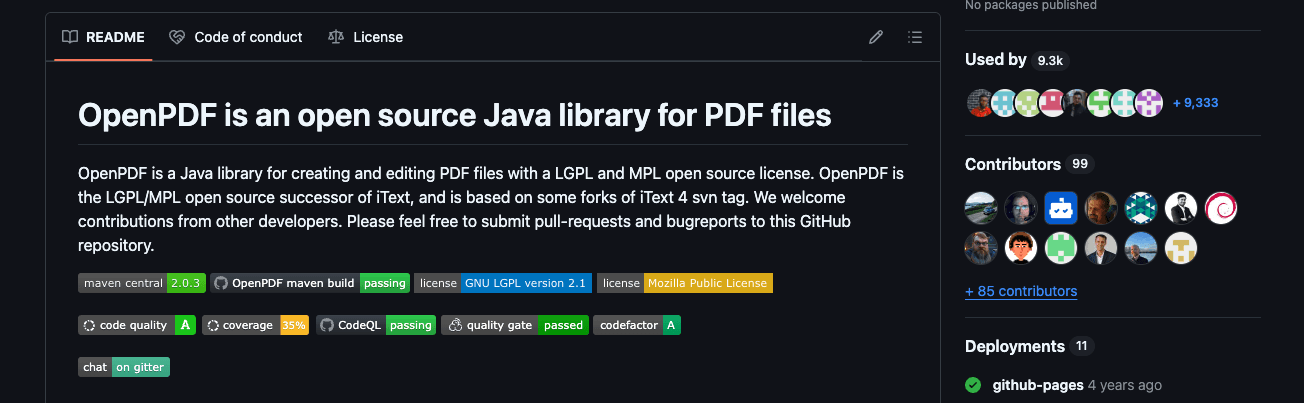Open the CodeQL passing badge
This screenshot has height=403, width=1304.
[376, 325]
